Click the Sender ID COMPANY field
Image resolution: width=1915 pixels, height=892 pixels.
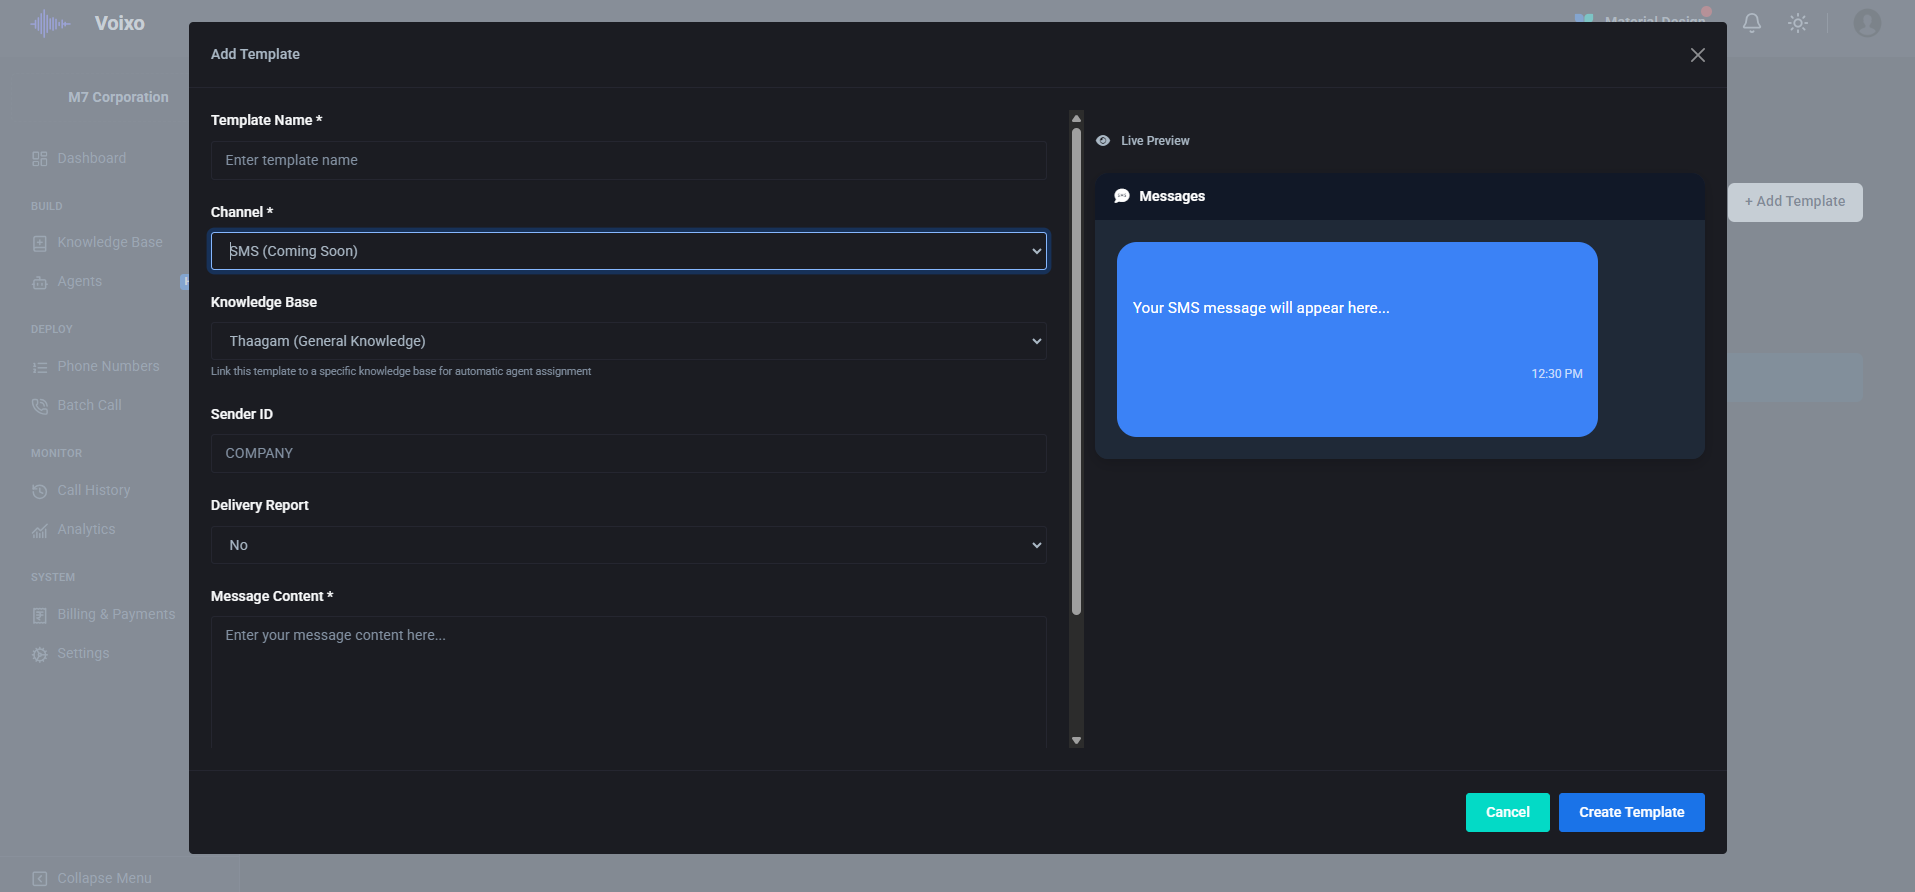click(x=629, y=453)
